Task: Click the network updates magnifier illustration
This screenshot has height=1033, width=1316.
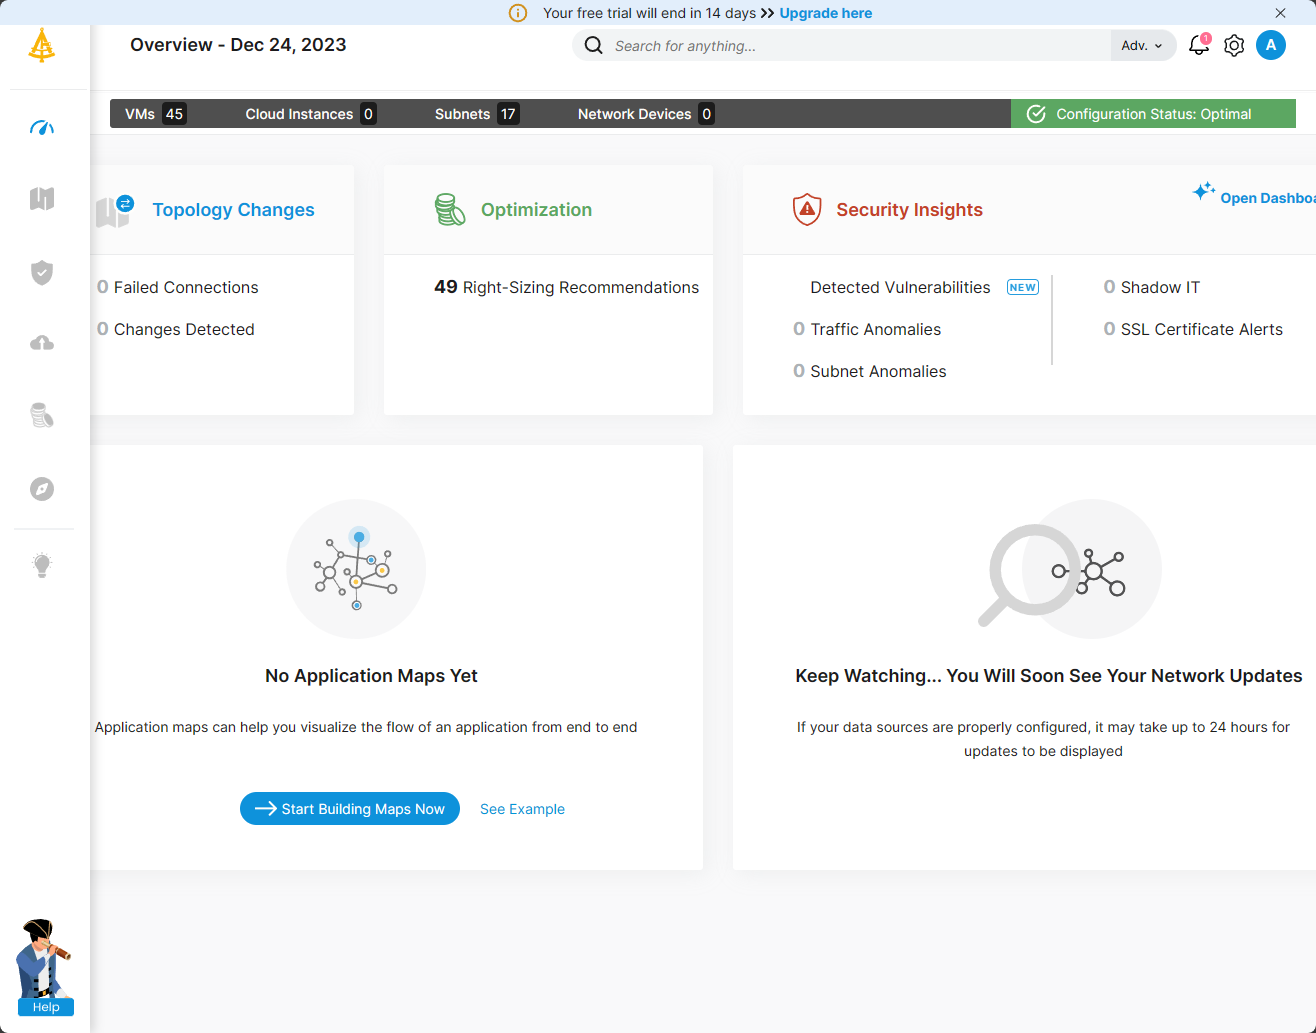Action: tap(1069, 568)
